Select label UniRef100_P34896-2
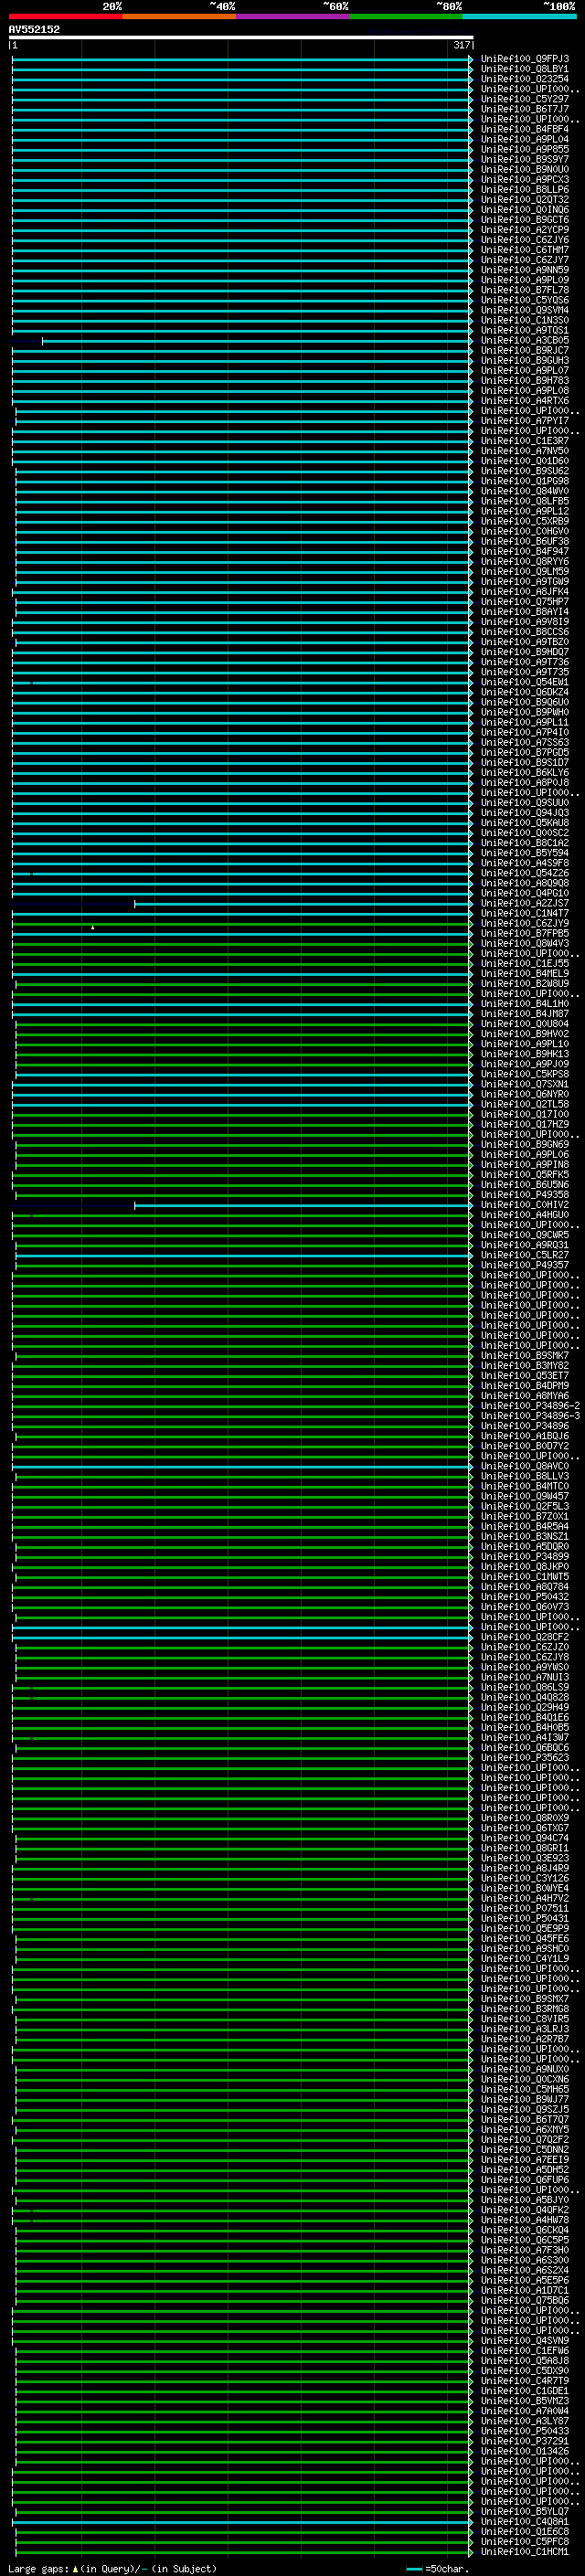Viewport: 585px width, 2576px height. (530, 1406)
